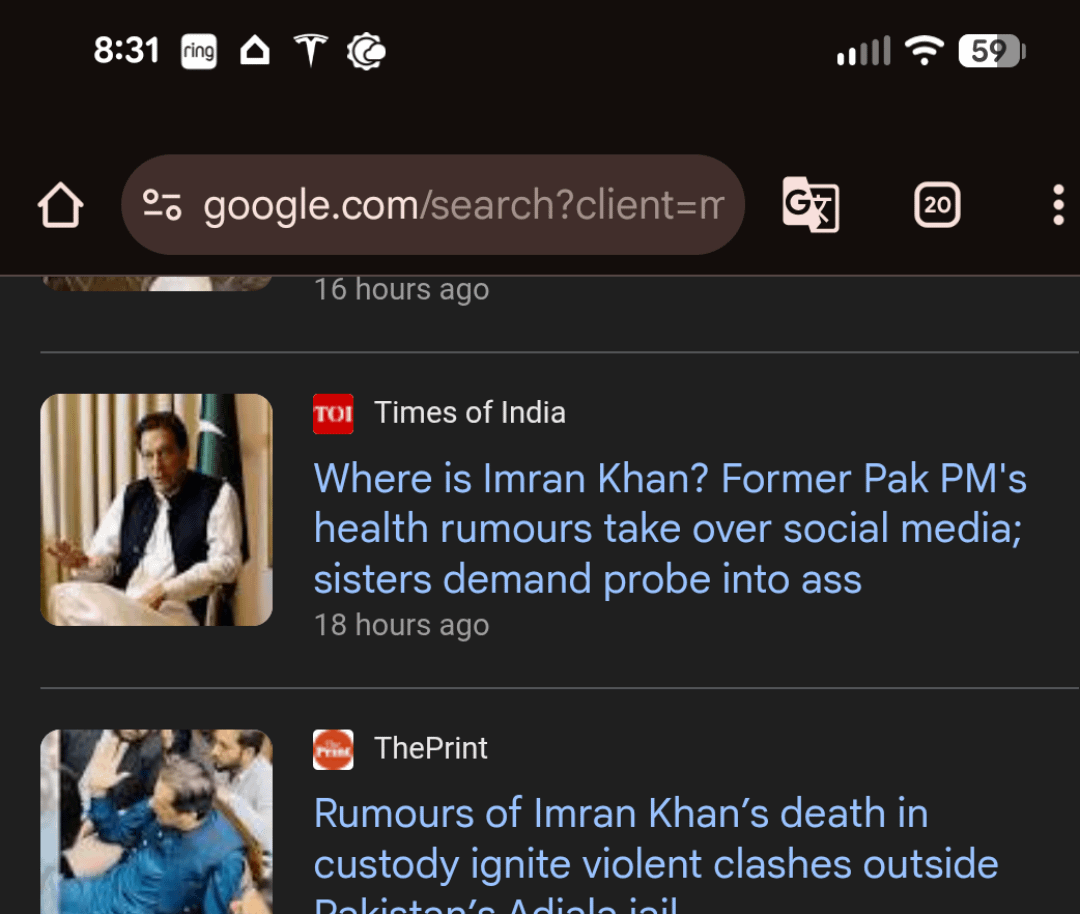Tap the Times of India article thumbnail
The height and width of the screenshot is (914, 1080).
click(x=156, y=510)
